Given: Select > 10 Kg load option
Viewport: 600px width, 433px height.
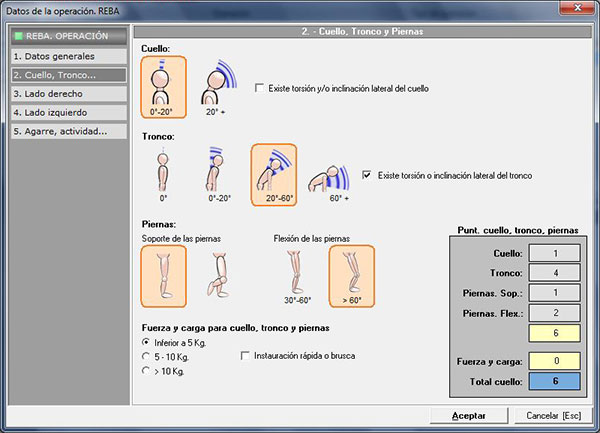Looking at the screenshot, I should point(146,371).
